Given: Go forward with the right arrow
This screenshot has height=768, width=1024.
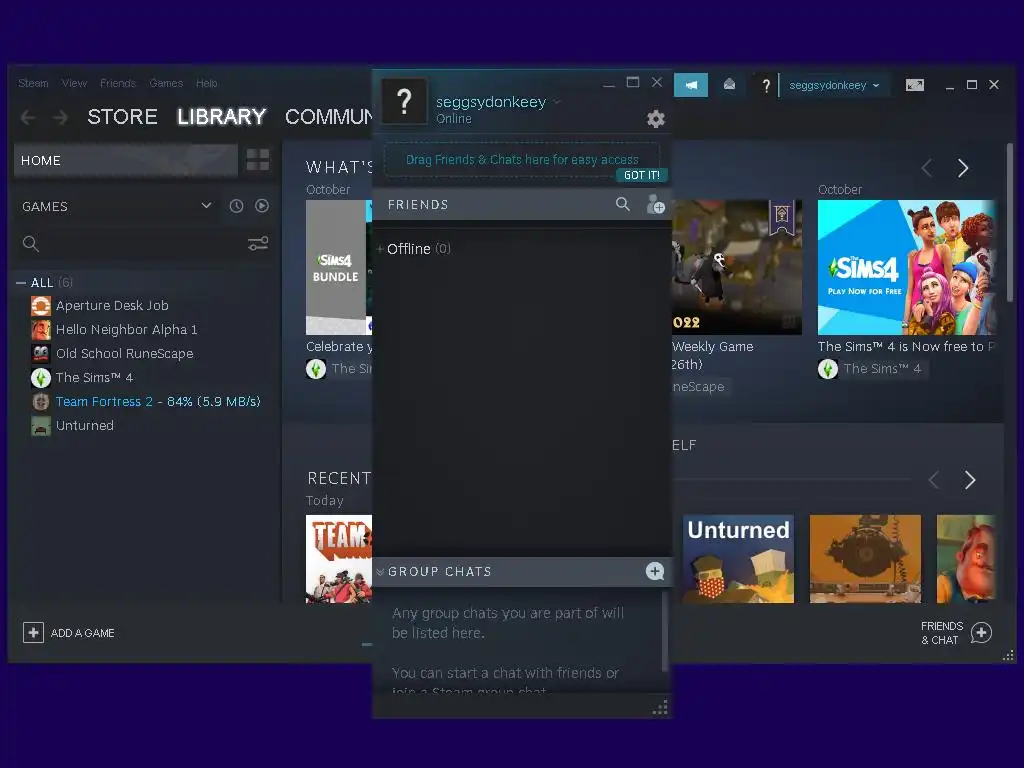Looking at the screenshot, I should point(60,118).
